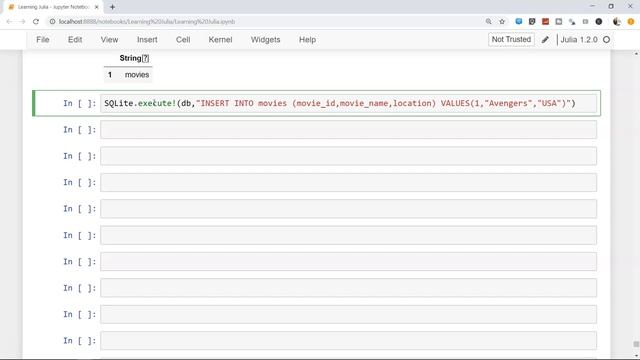Click the In [ ] prompt of active cell
The image size is (640, 360).
tap(79, 103)
